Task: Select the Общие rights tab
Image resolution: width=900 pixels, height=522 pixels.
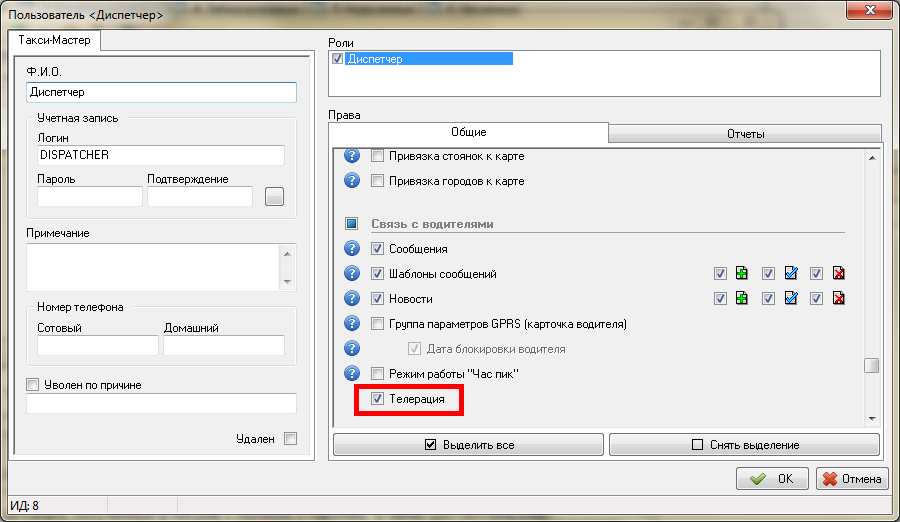Action: pos(468,133)
